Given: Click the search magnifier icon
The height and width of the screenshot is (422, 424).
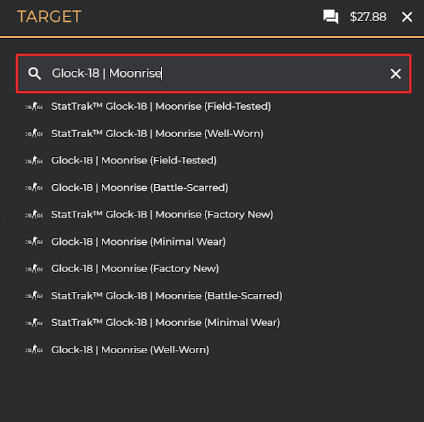Looking at the screenshot, I should coord(34,73).
